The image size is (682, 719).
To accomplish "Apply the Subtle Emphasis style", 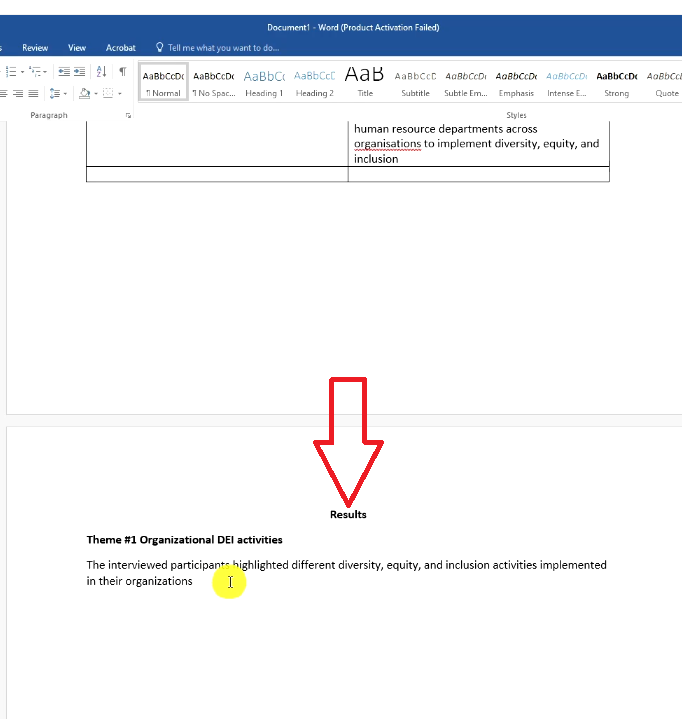I will (466, 83).
